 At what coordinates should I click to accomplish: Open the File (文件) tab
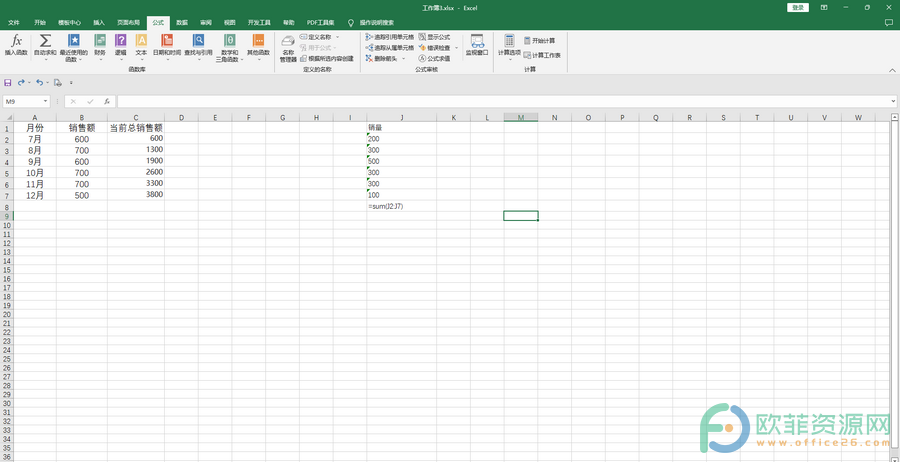coord(14,22)
